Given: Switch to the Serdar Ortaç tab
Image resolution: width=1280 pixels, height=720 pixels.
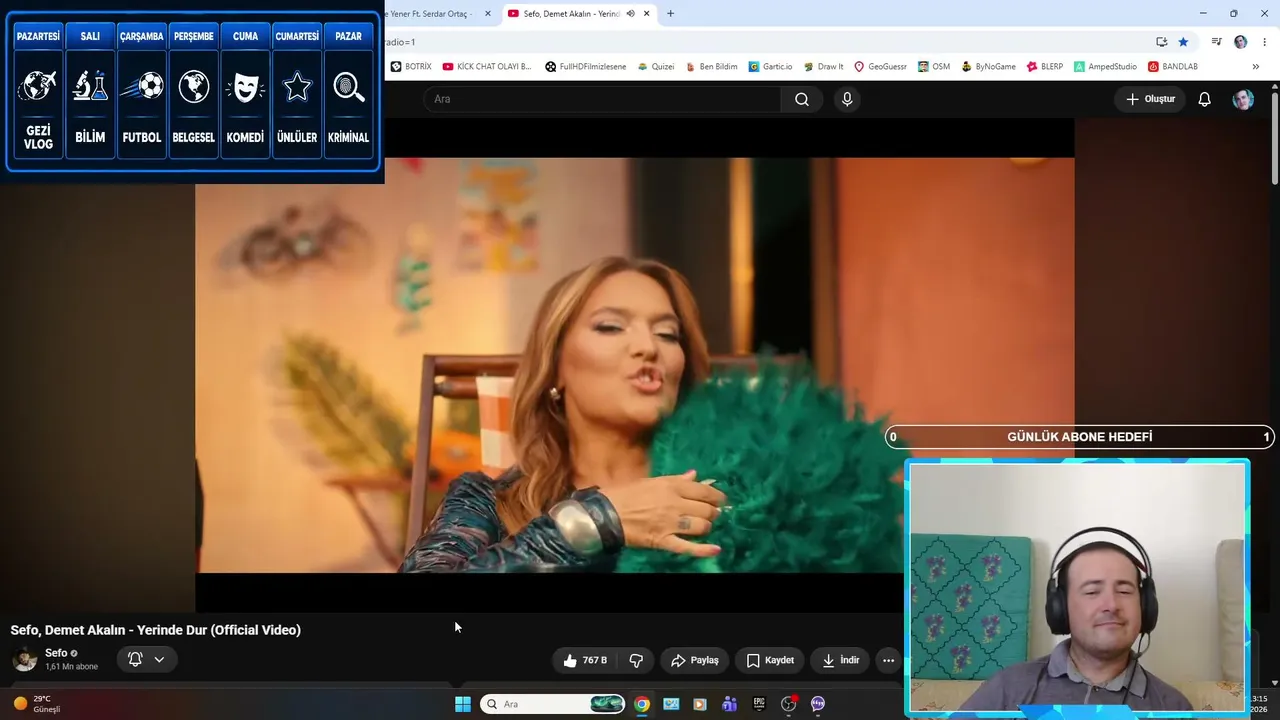Looking at the screenshot, I should pyautogui.click(x=428, y=14).
